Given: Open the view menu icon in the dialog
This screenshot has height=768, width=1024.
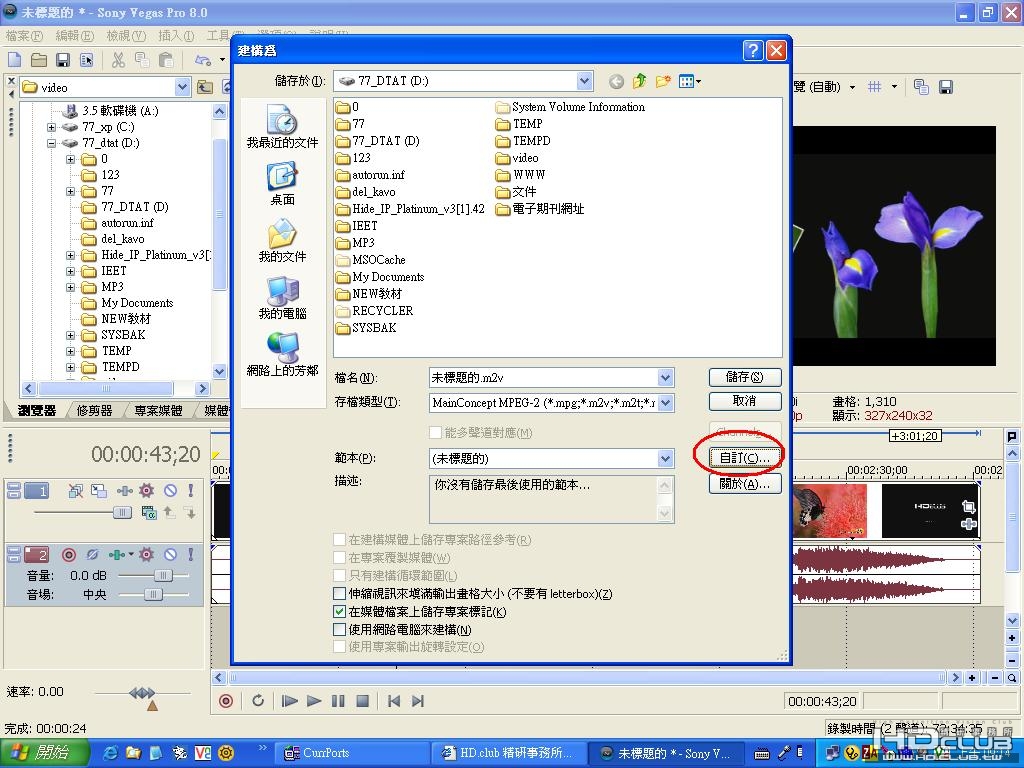Looking at the screenshot, I should (x=689, y=81).
